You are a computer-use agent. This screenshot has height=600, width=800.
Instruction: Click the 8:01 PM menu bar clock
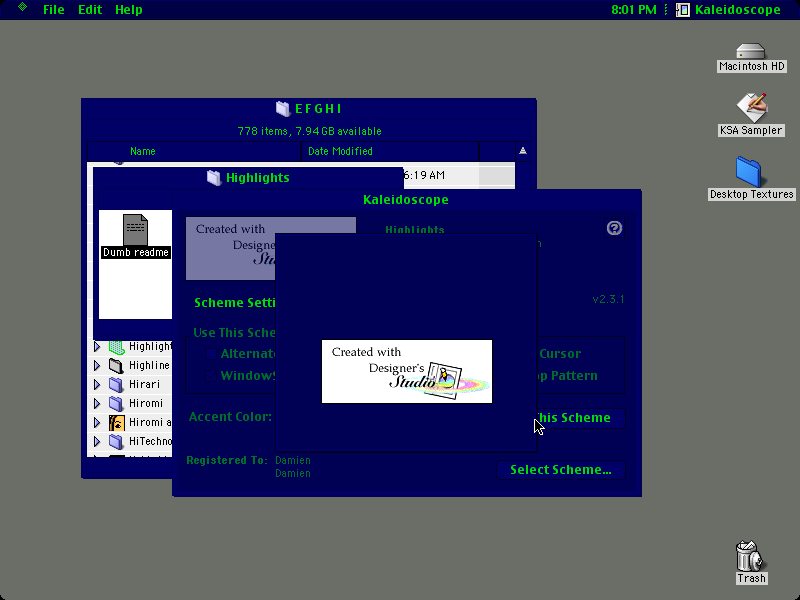[x=634, y=10]
